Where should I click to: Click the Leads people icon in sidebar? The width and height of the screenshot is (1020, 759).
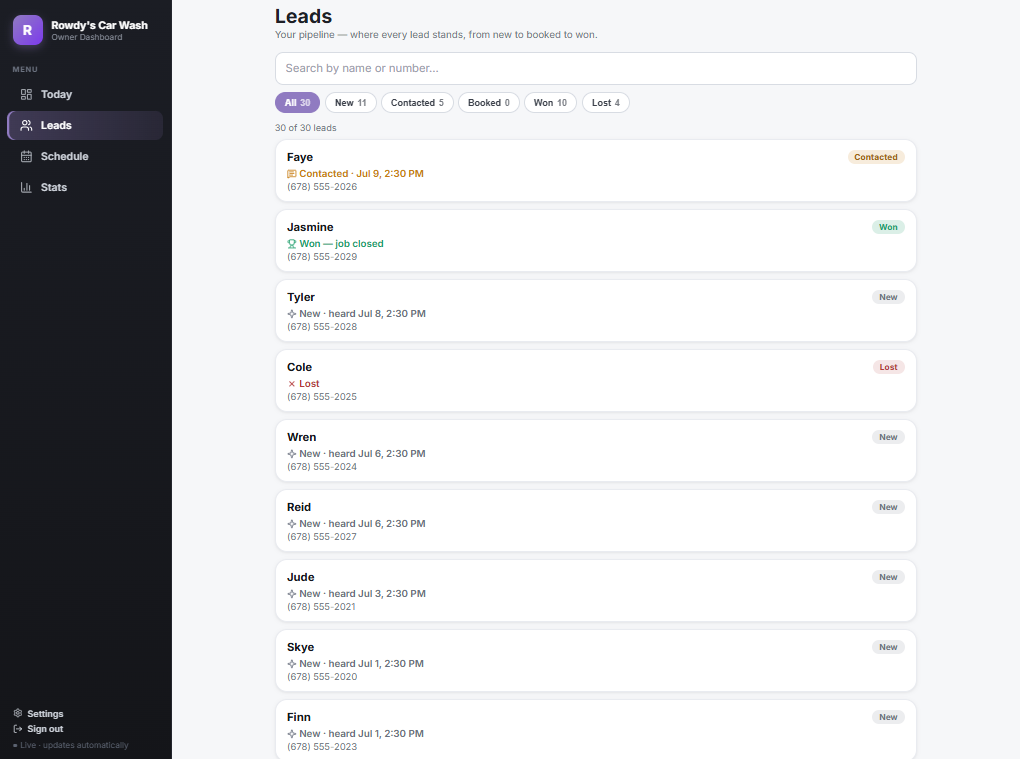point(26,126)
